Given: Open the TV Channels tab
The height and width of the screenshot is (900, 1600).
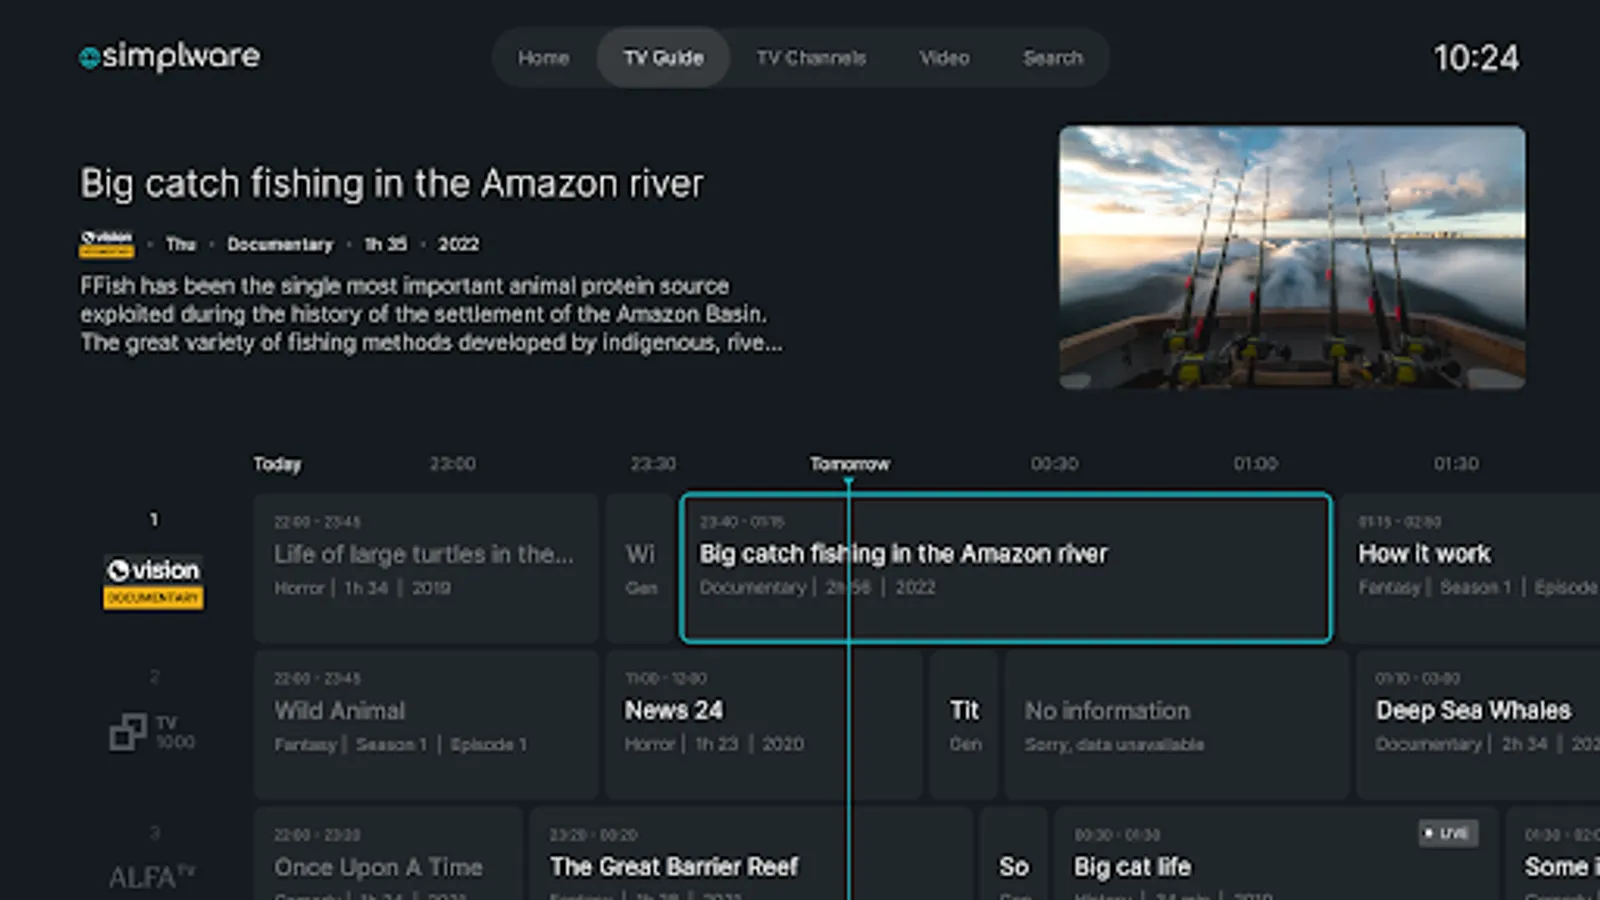Looking at the screenshot, I should (811, 58).
